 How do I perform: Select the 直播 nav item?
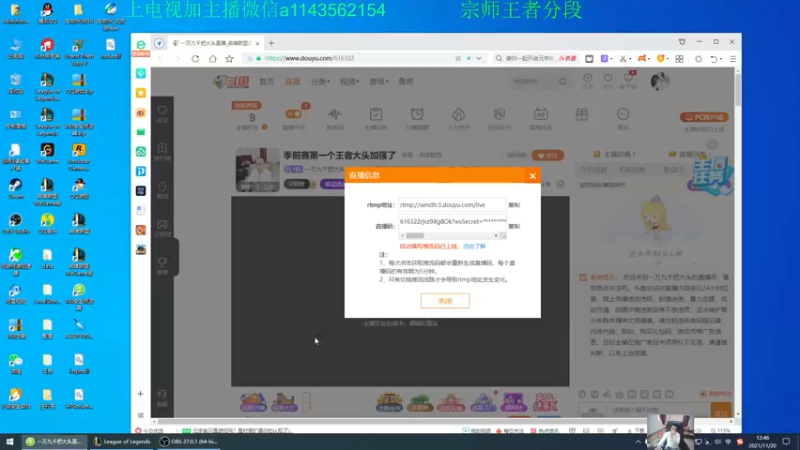[x=292, y=82]
